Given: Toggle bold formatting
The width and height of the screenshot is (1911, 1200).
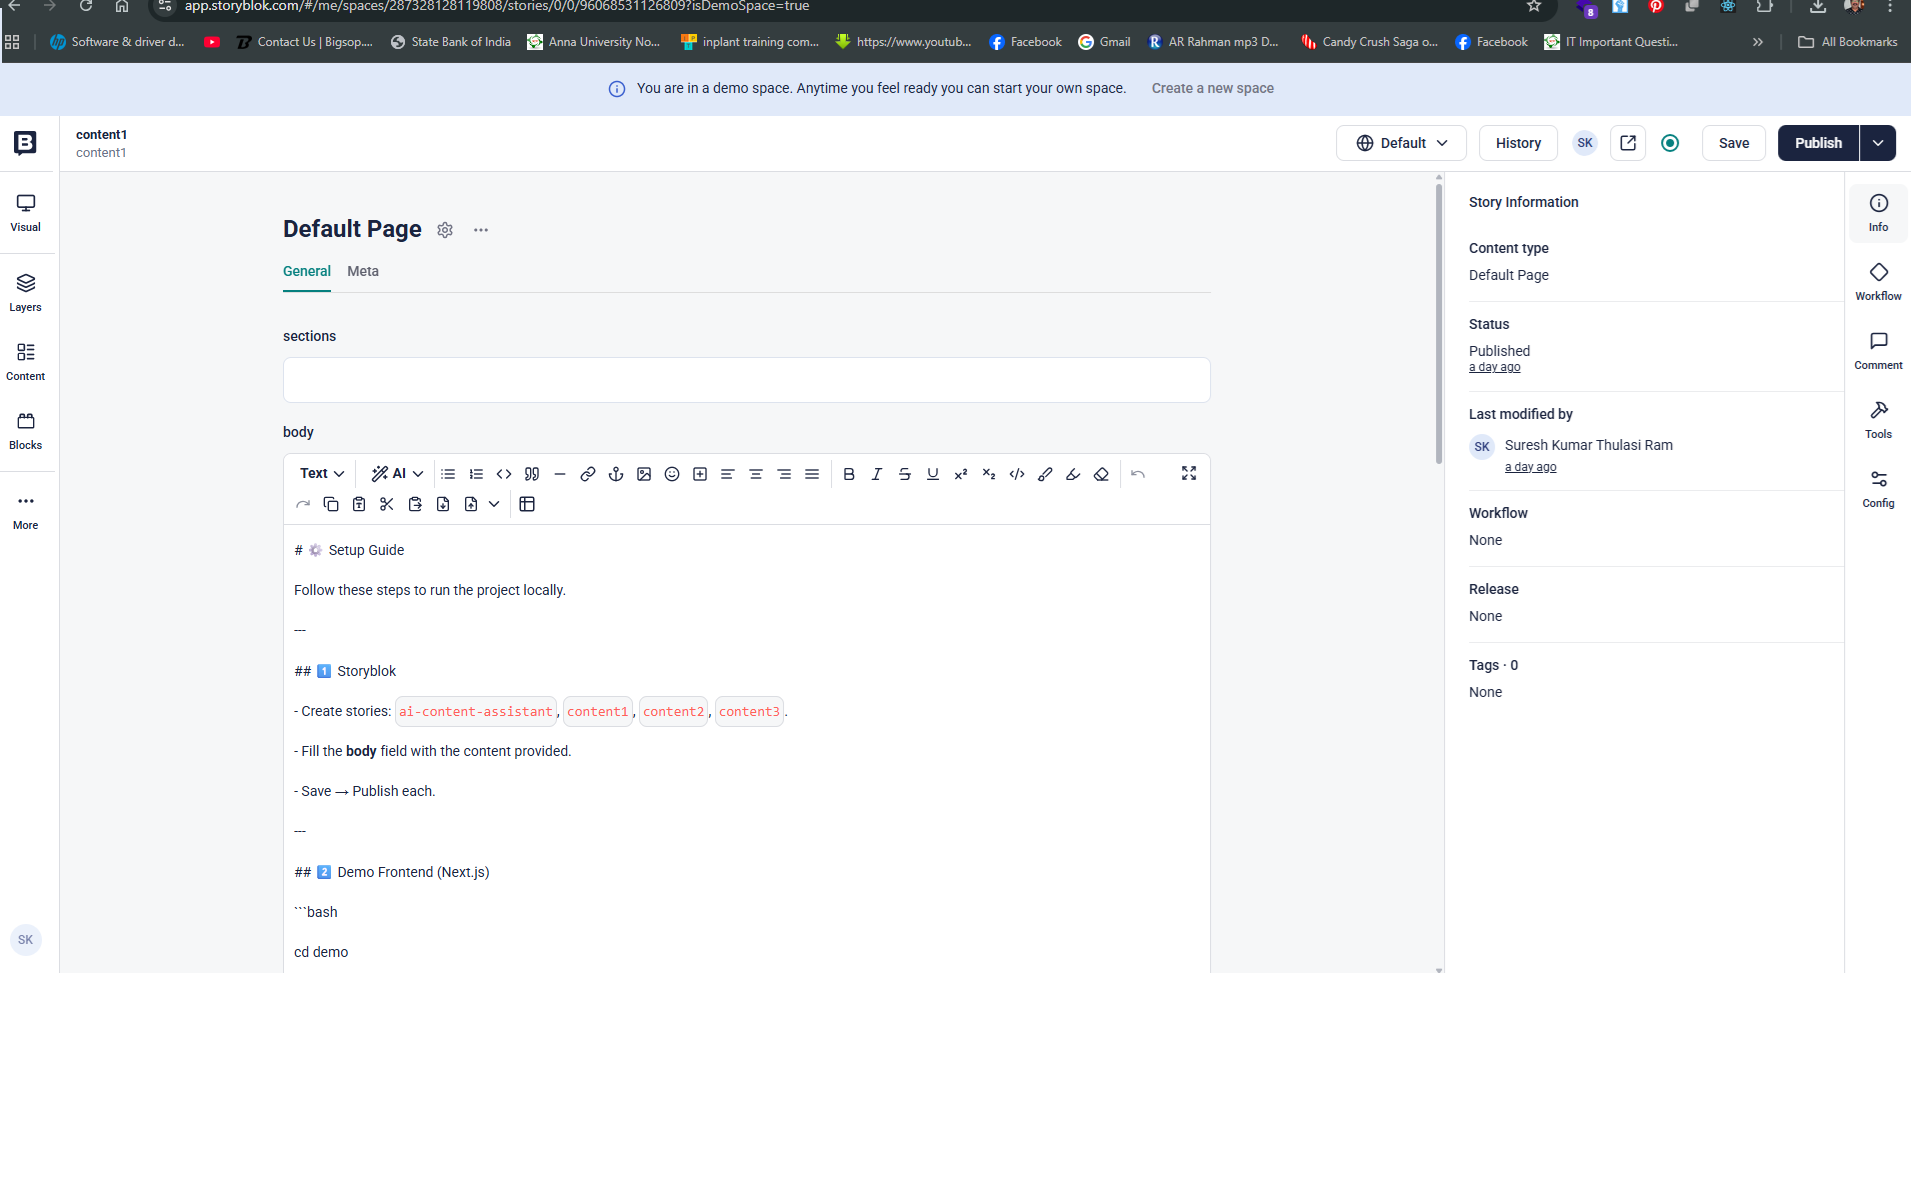Looking at the screenshot, I should (849, 474).
